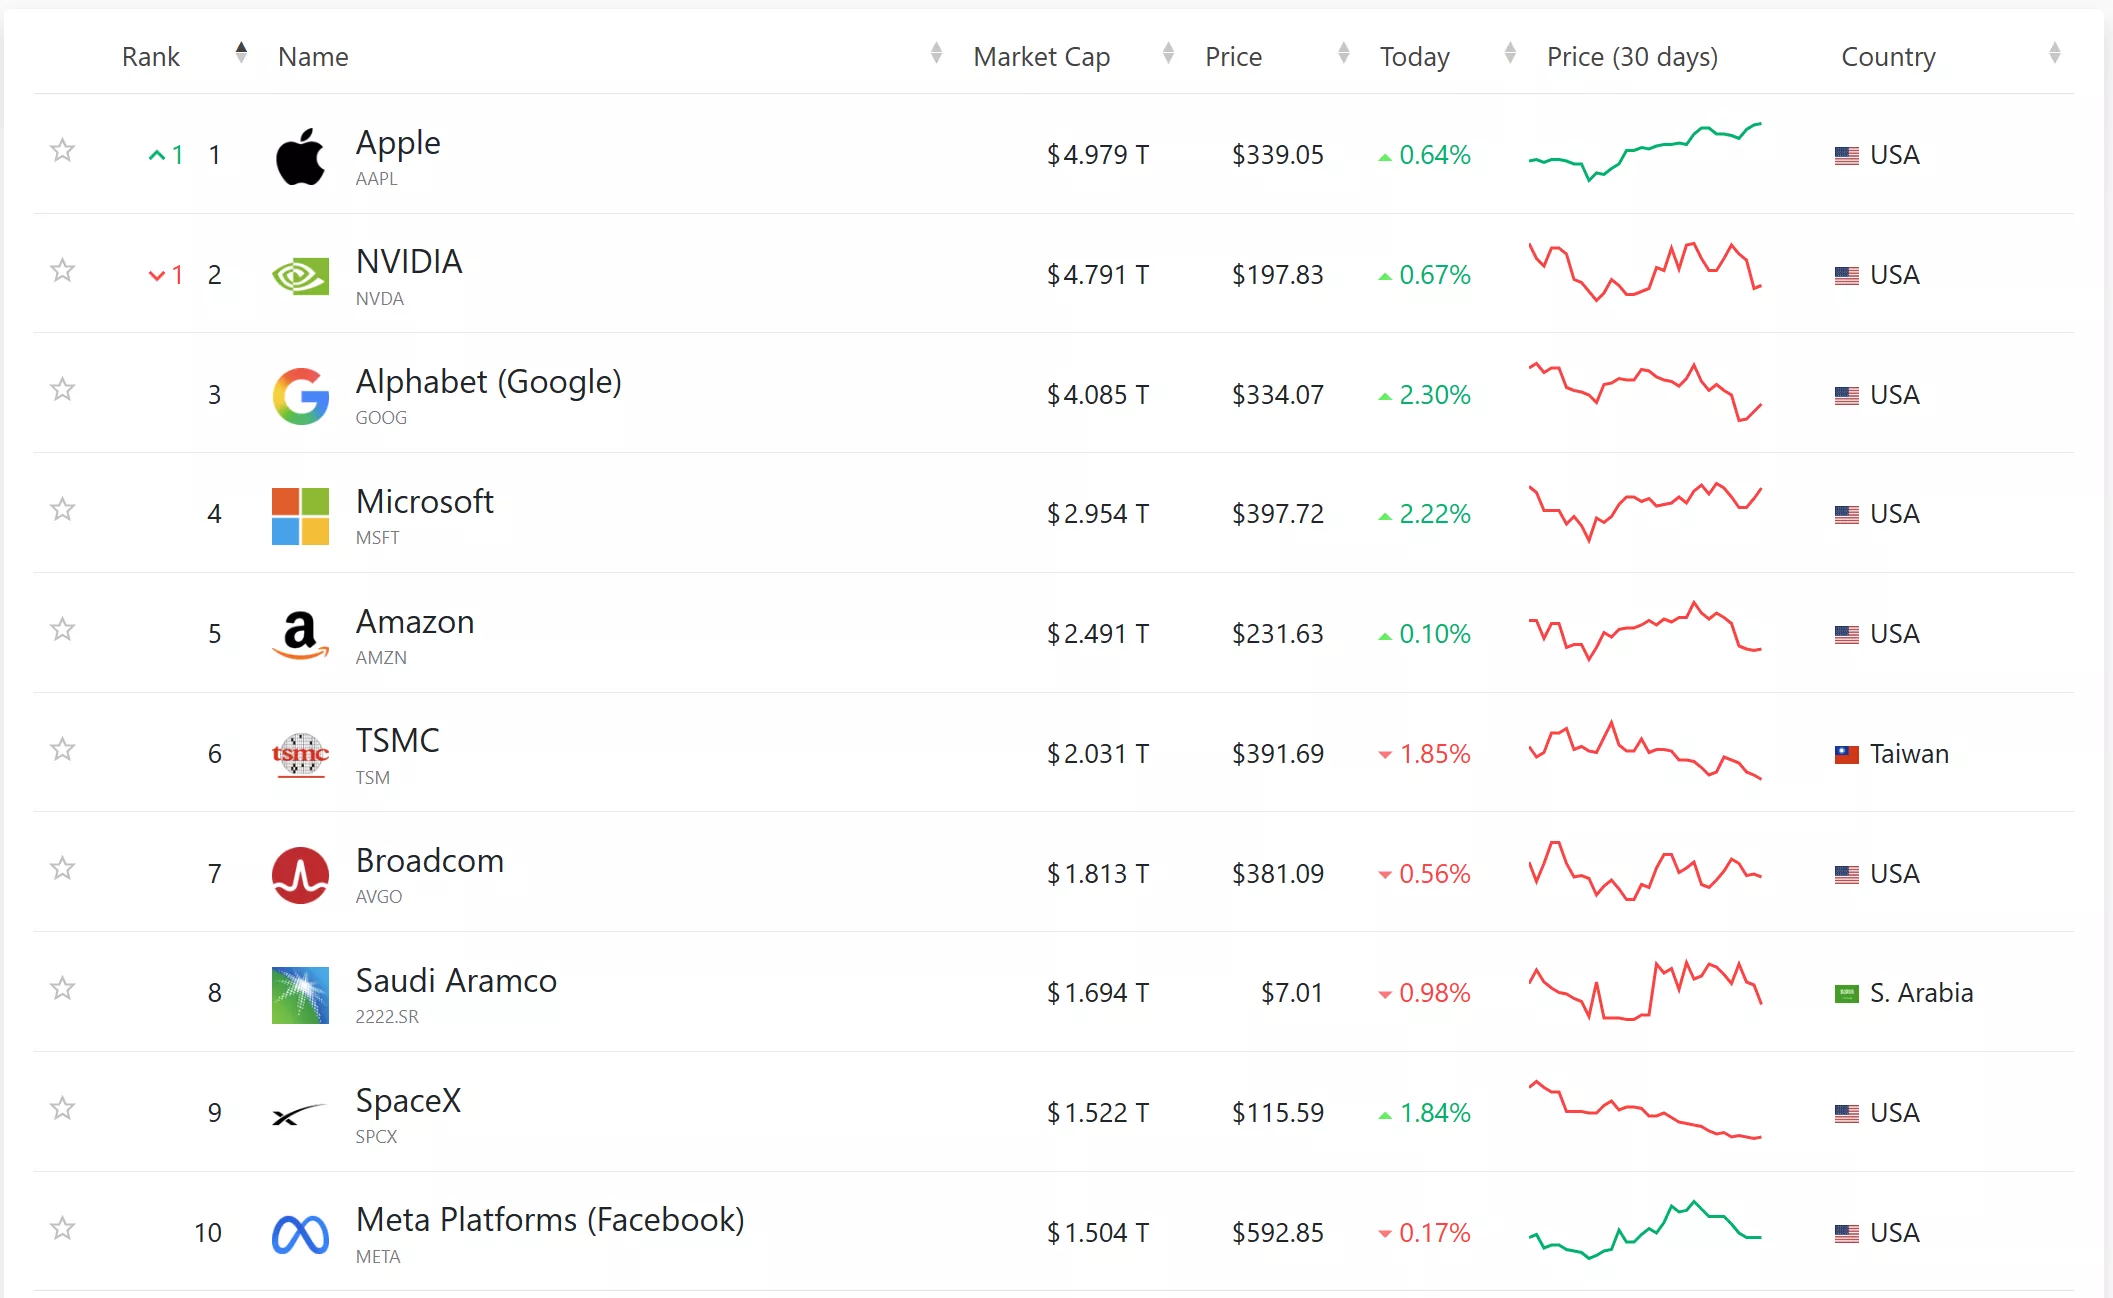Add Apple to favorites with star

point(63,150)
